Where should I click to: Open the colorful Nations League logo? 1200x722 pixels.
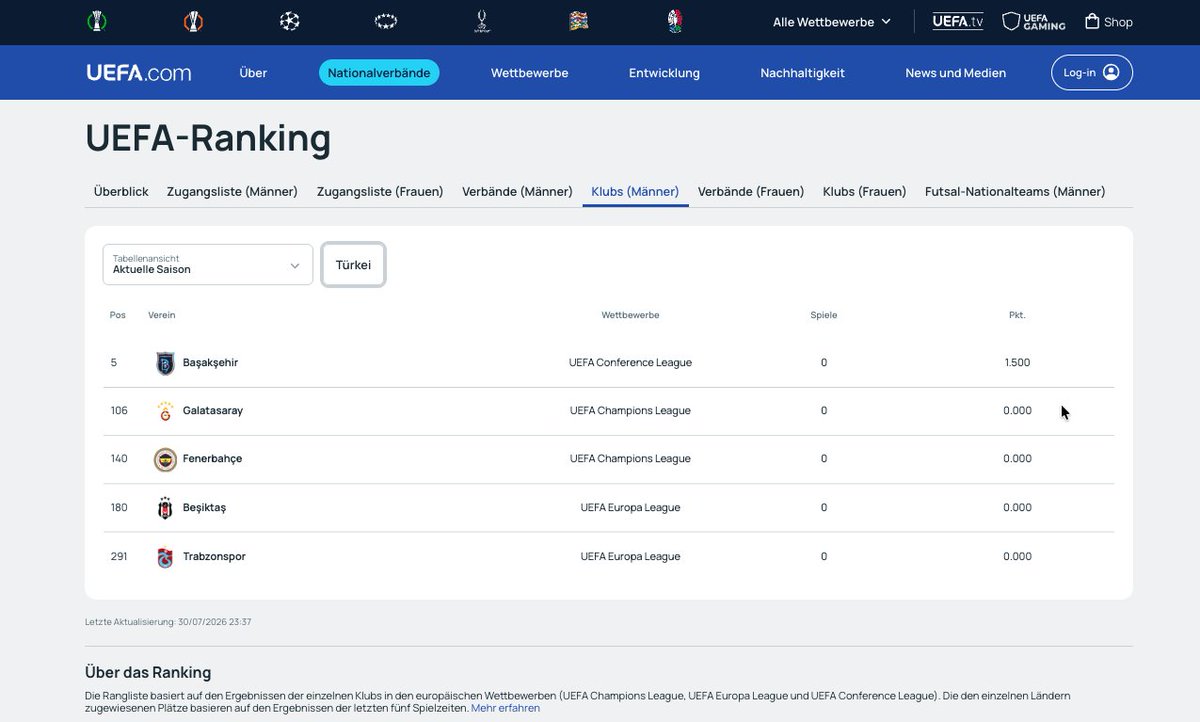(x=579, y=21)
